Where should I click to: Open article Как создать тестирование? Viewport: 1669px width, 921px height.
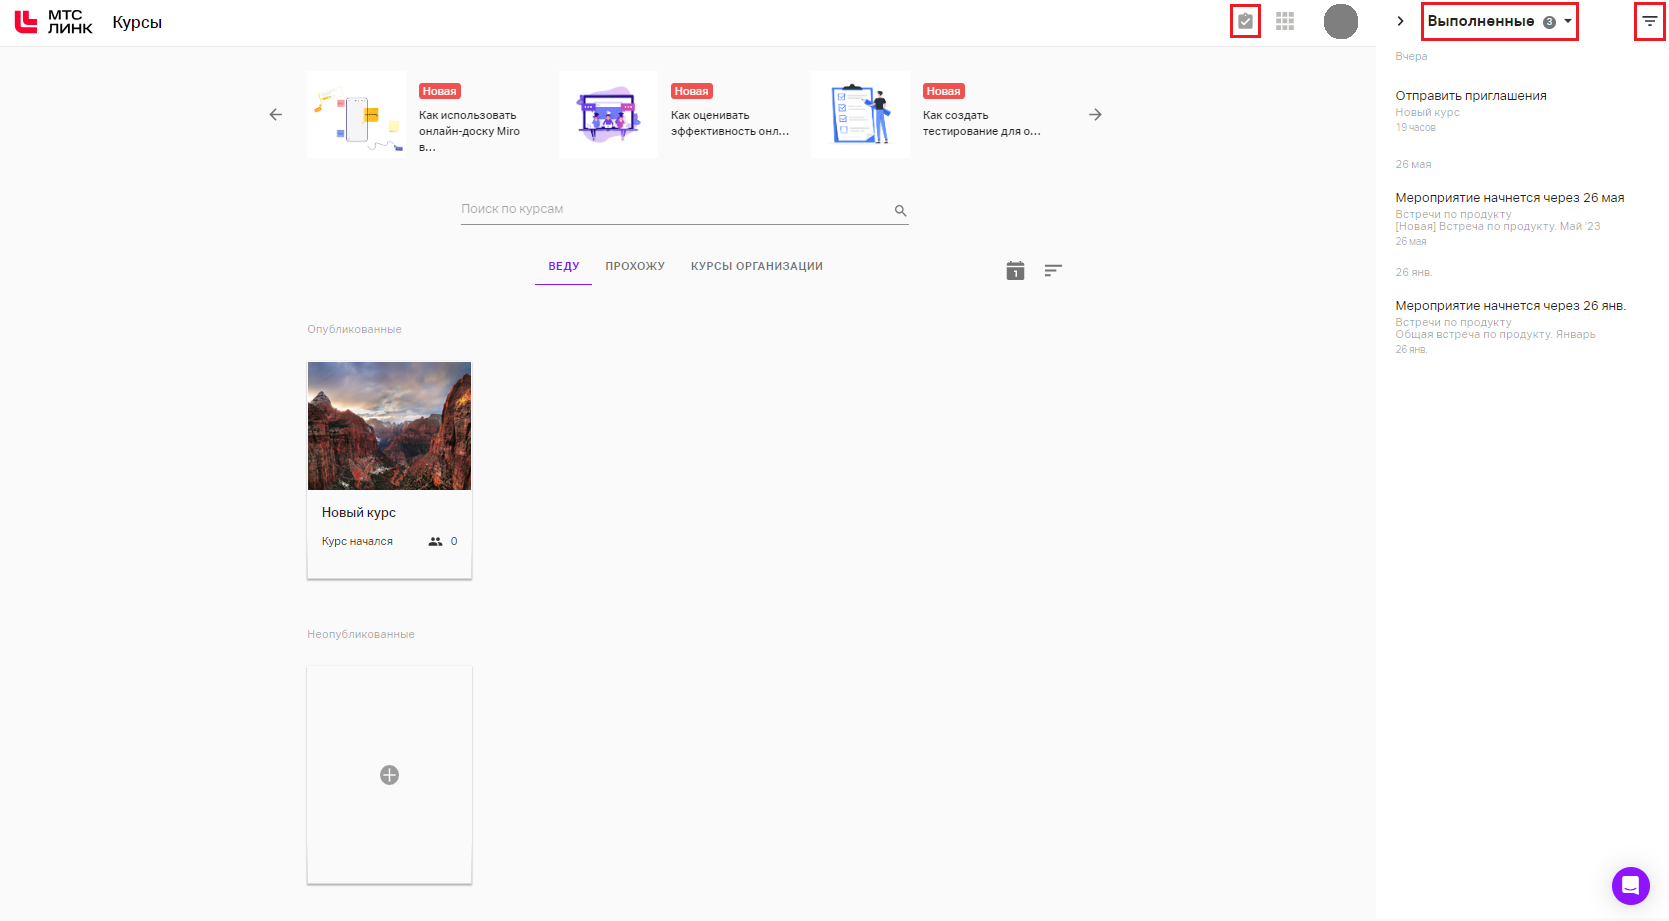pyautogui.click(x=981, y=123)
